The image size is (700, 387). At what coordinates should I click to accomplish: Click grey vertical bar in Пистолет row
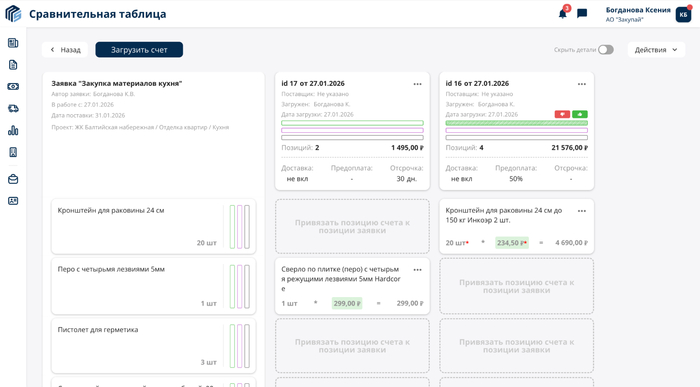pos(247,346)
